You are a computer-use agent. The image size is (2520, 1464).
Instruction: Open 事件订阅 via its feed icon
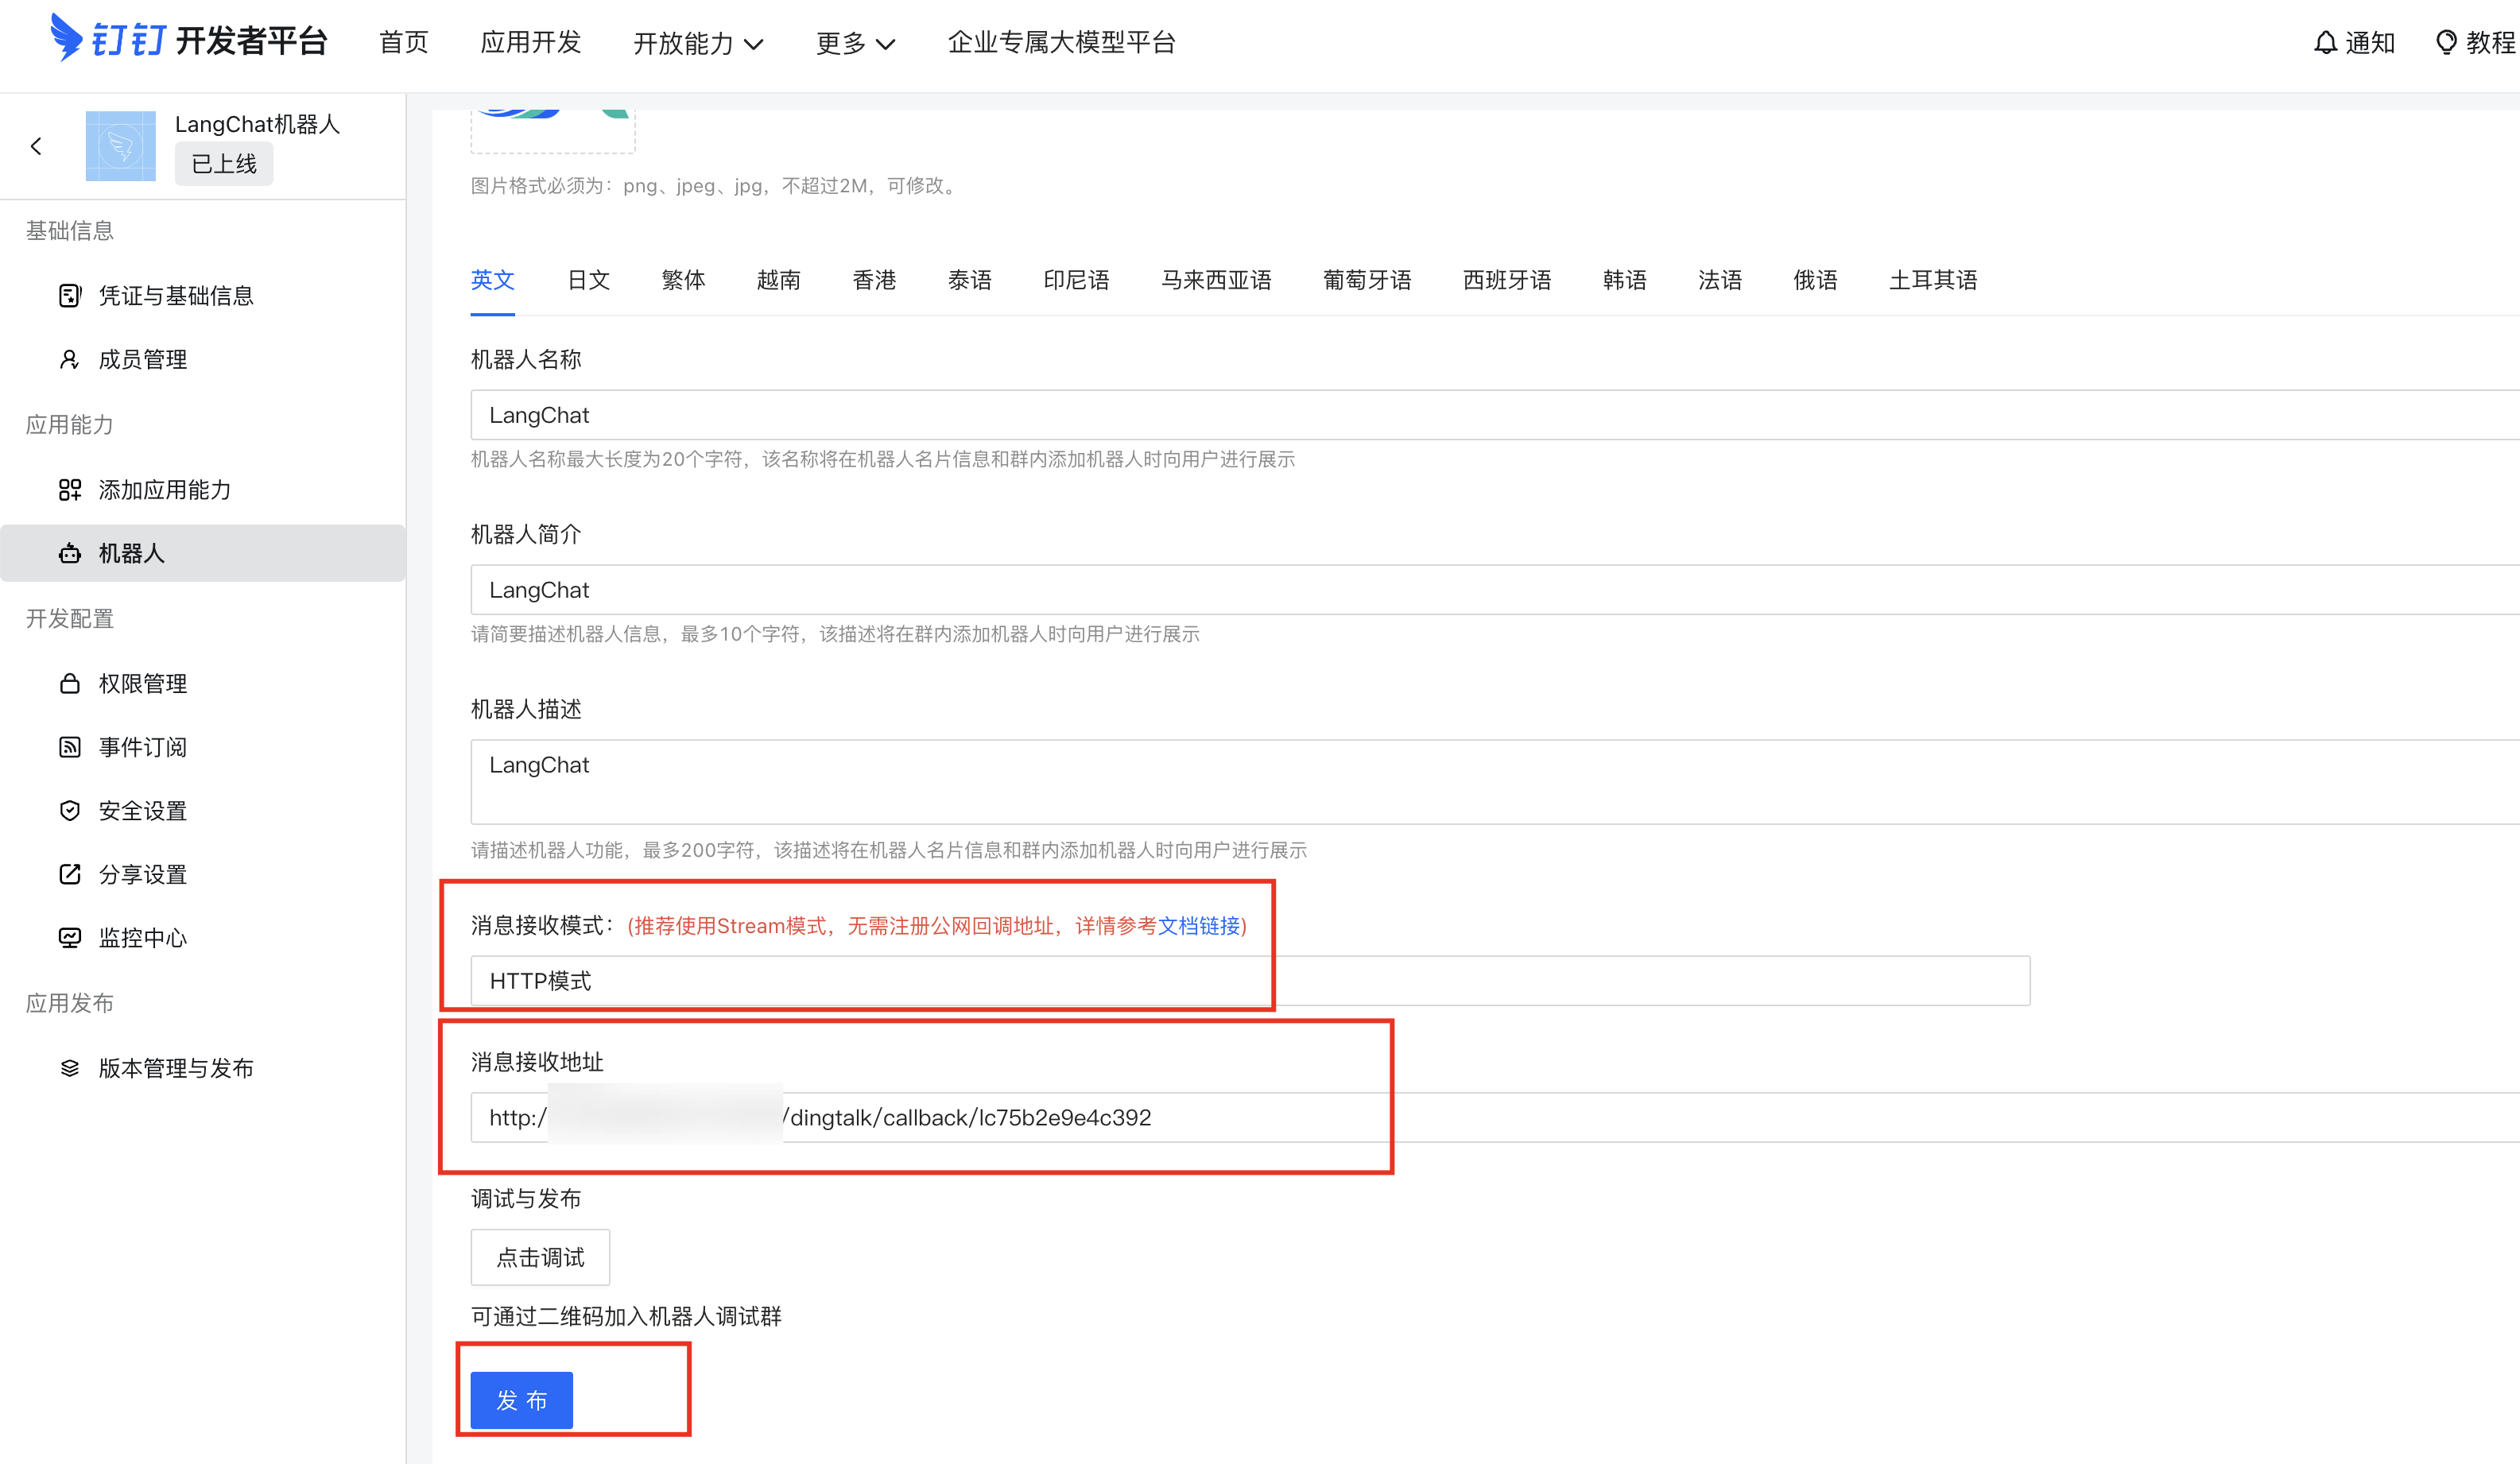[x=69, y=747]
